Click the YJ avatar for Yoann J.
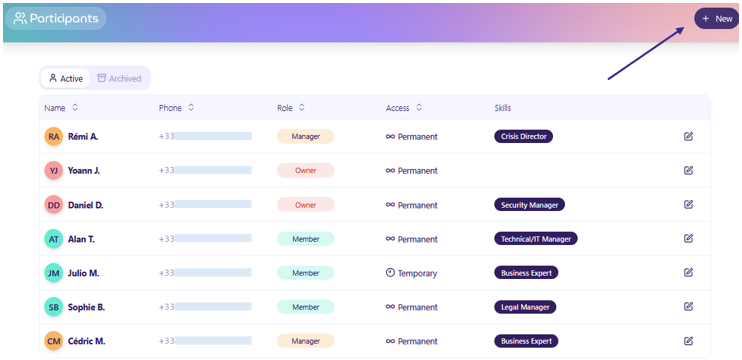This screenshot has height=360, width=742. (53, 171)
